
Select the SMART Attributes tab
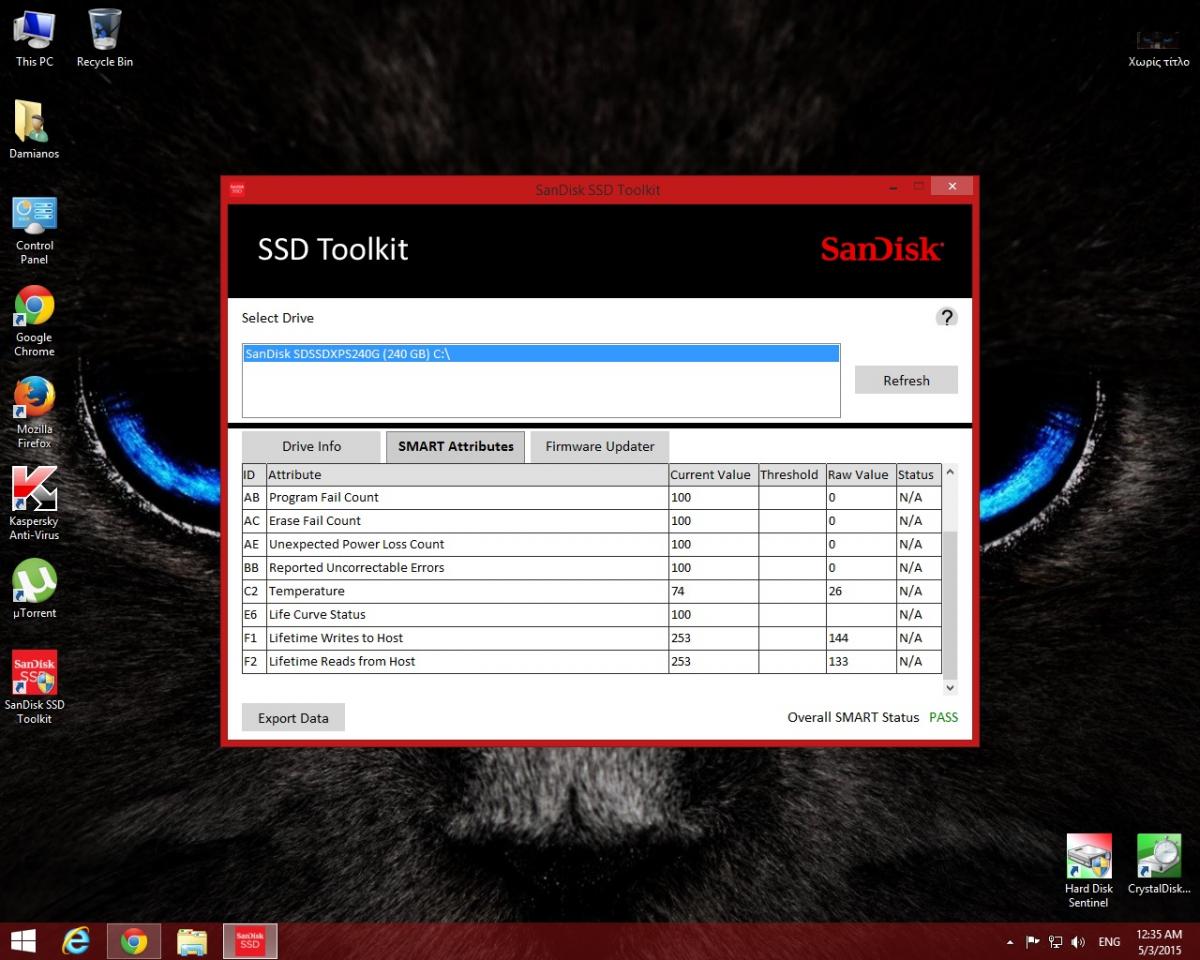[456, 447]
